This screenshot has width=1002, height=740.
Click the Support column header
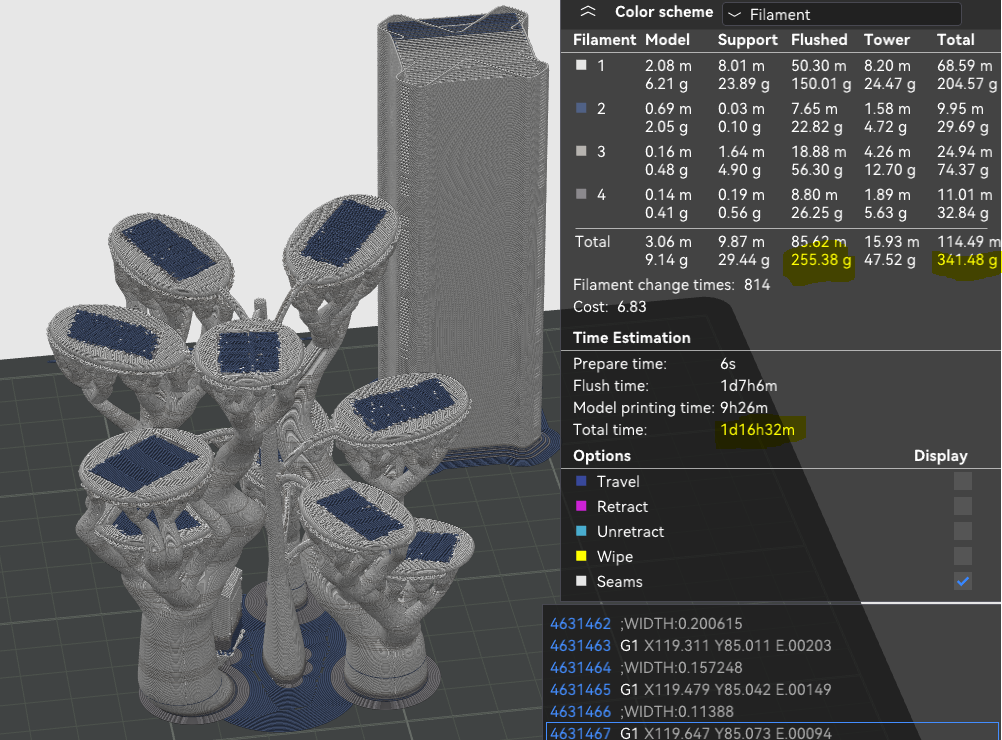coord(747,40)
